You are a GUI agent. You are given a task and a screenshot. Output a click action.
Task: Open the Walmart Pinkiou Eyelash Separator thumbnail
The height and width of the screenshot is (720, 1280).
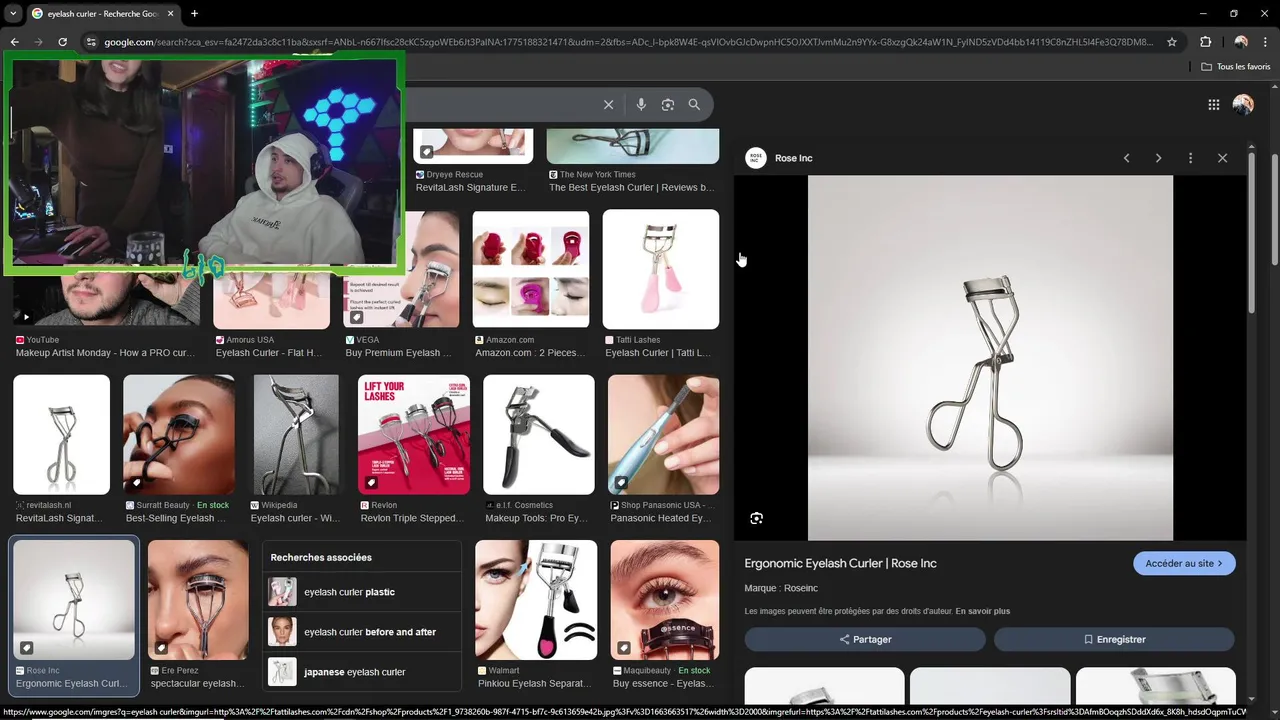click(536, 600)
